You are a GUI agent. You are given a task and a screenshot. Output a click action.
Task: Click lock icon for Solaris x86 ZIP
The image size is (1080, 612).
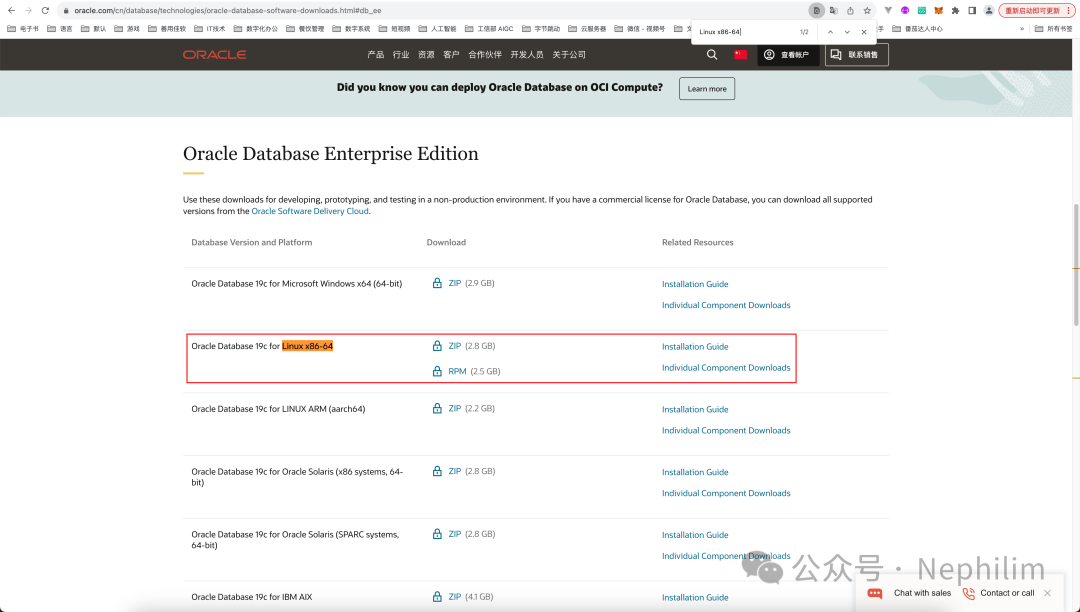[437, 471]
